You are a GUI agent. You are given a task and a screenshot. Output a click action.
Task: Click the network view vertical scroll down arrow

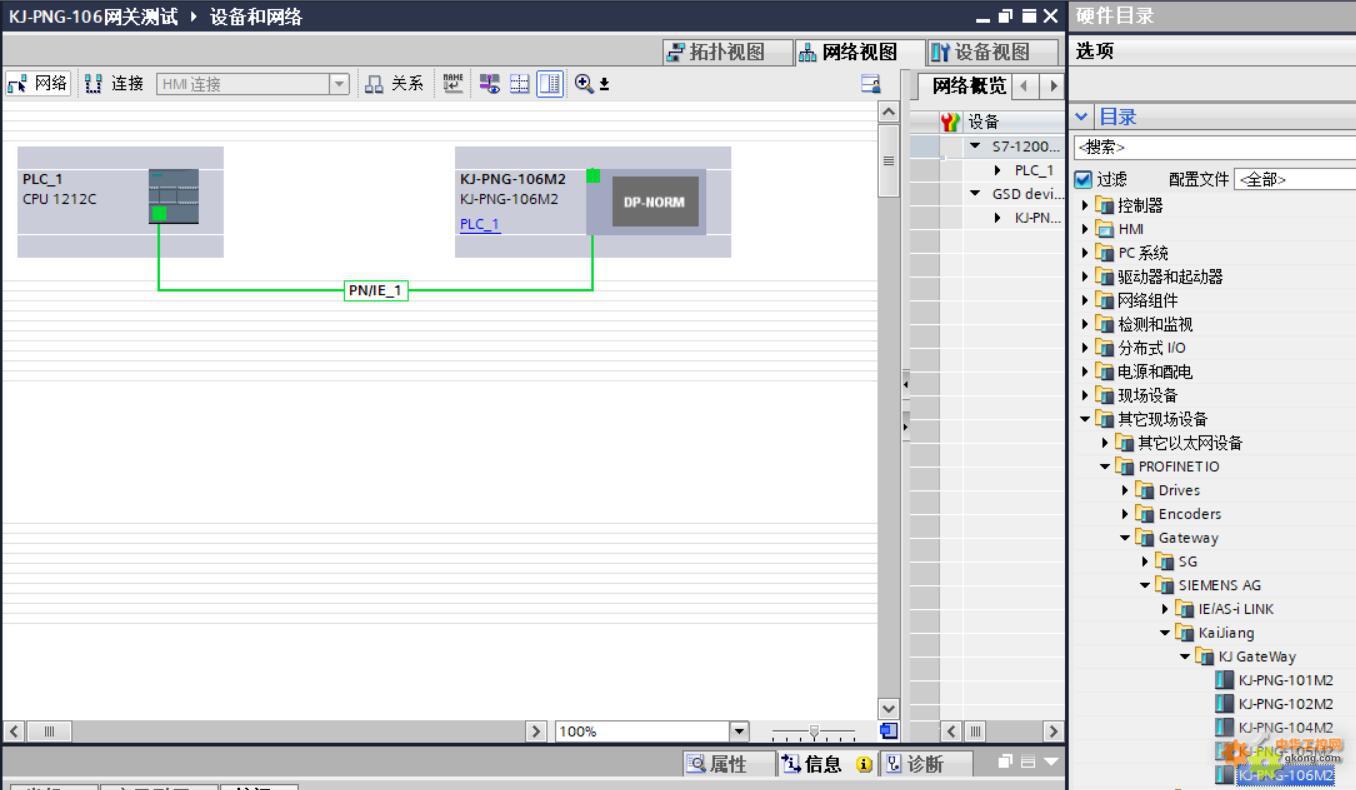click(888, 709)
